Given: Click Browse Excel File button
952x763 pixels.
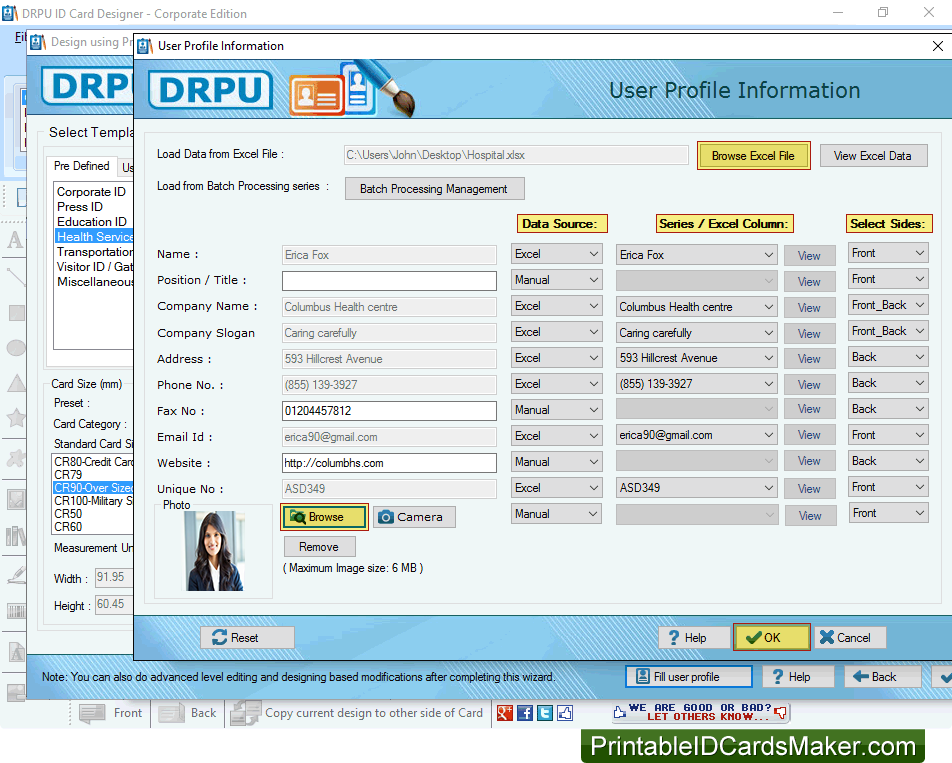Looking at the screenshot, I should click(x=753, y=156).
